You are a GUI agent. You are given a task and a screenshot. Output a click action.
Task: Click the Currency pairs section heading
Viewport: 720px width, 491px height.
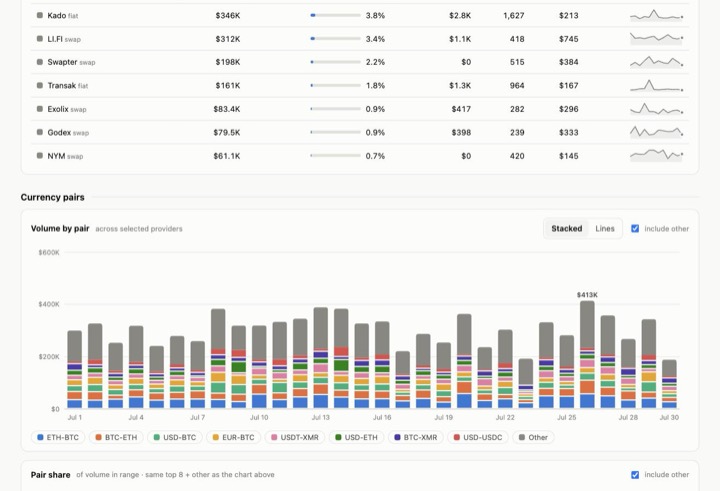click(x=52, y=197)
